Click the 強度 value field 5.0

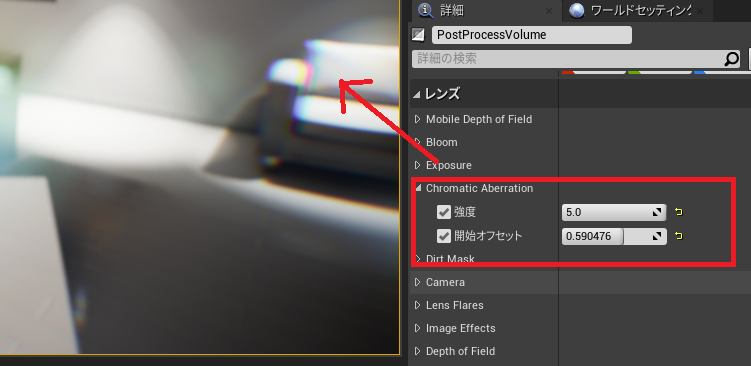(x=614, y=212)
